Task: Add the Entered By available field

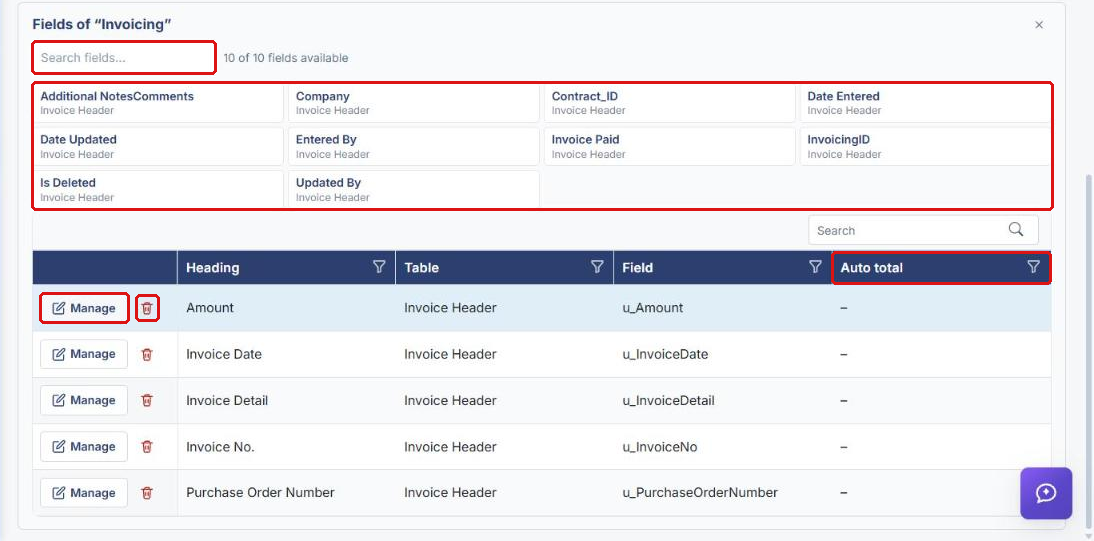Action: tap(414, 146)
